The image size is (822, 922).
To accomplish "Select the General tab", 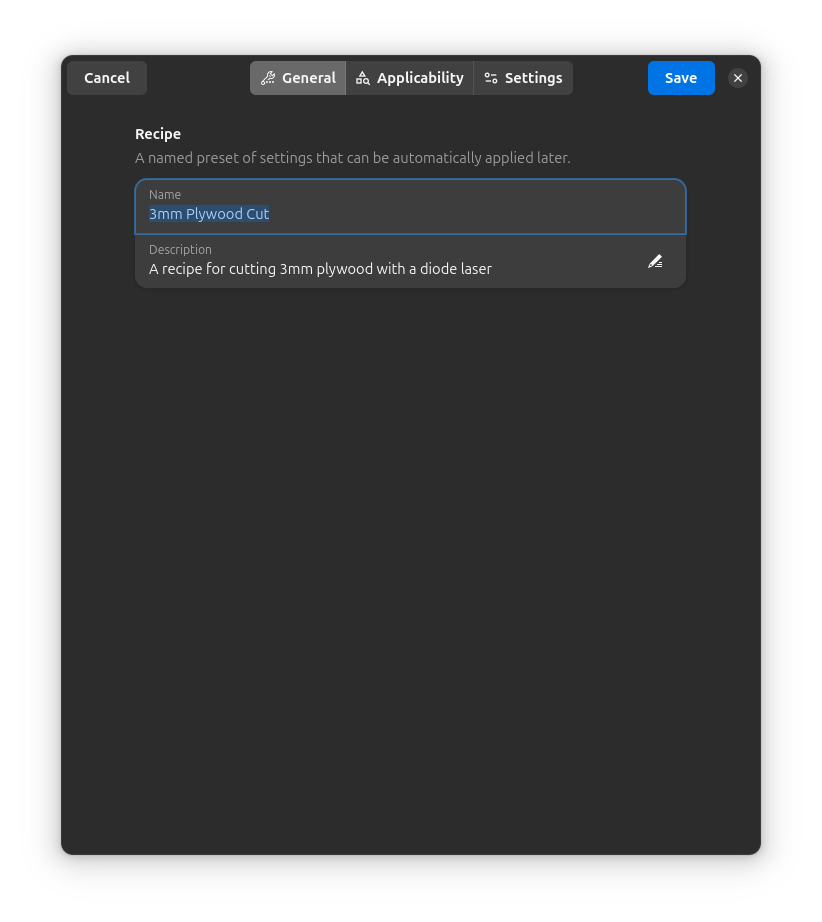I will pos(298,77).
